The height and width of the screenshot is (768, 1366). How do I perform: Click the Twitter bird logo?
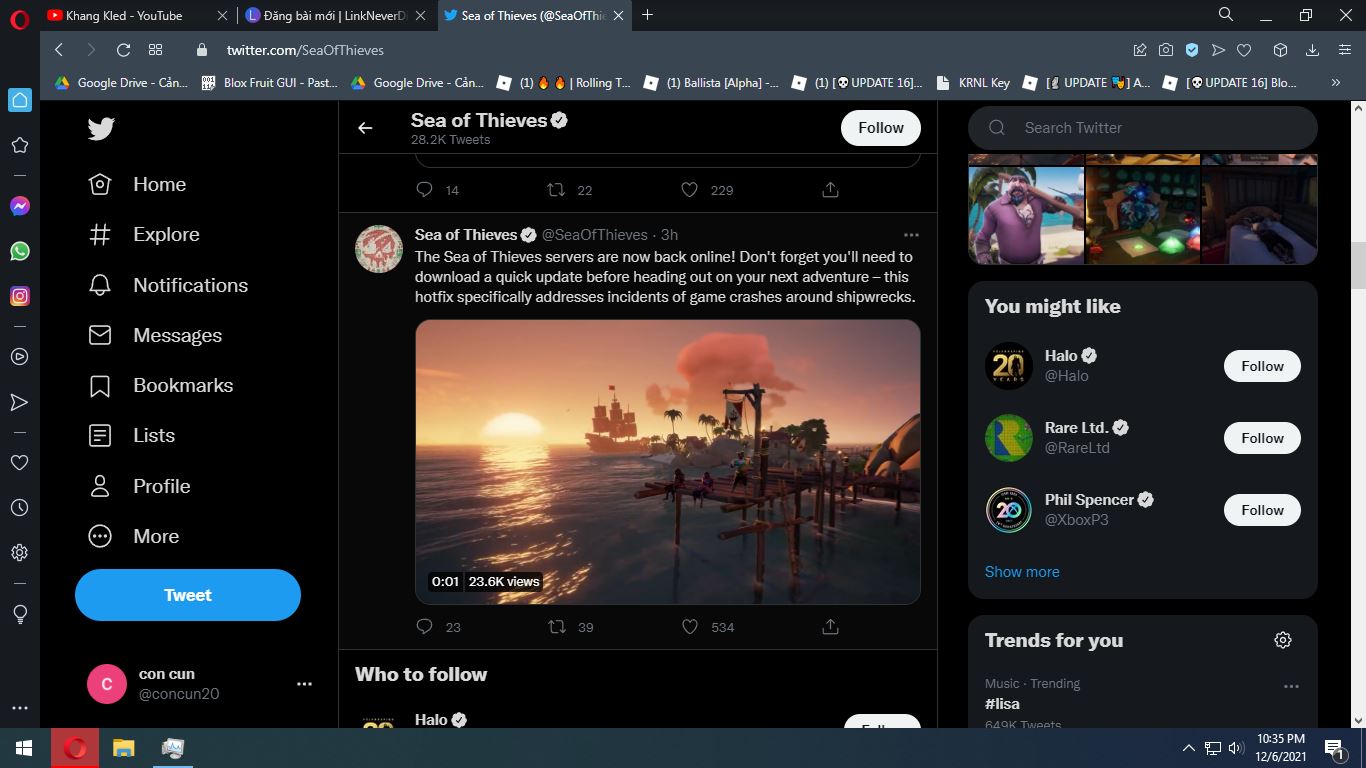[x=101, y=129]
